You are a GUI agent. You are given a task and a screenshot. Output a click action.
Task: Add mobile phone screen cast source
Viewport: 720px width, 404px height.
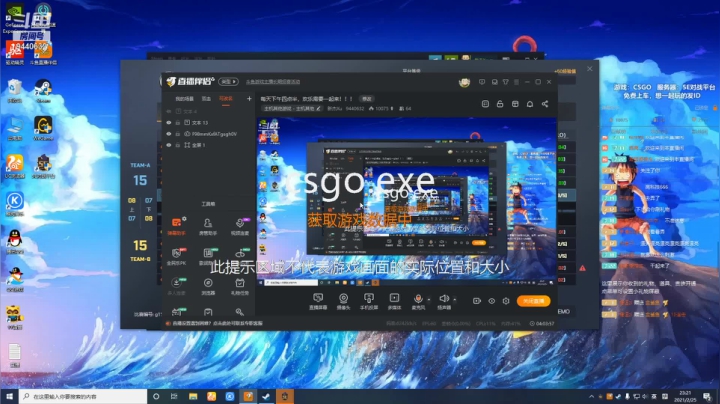click(x=369, y=301)
